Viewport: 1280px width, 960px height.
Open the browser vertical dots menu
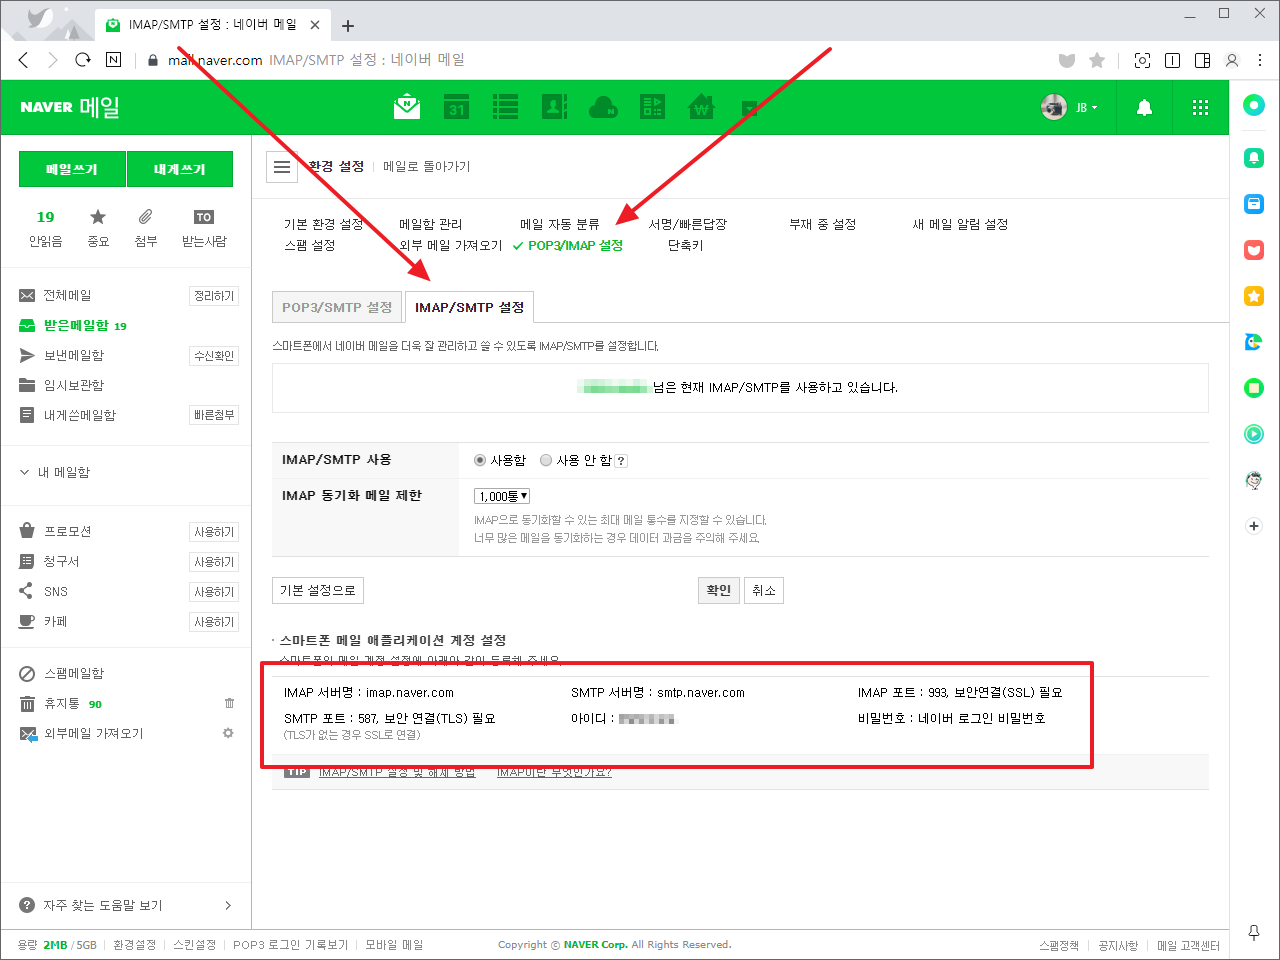pos(1260,60)
